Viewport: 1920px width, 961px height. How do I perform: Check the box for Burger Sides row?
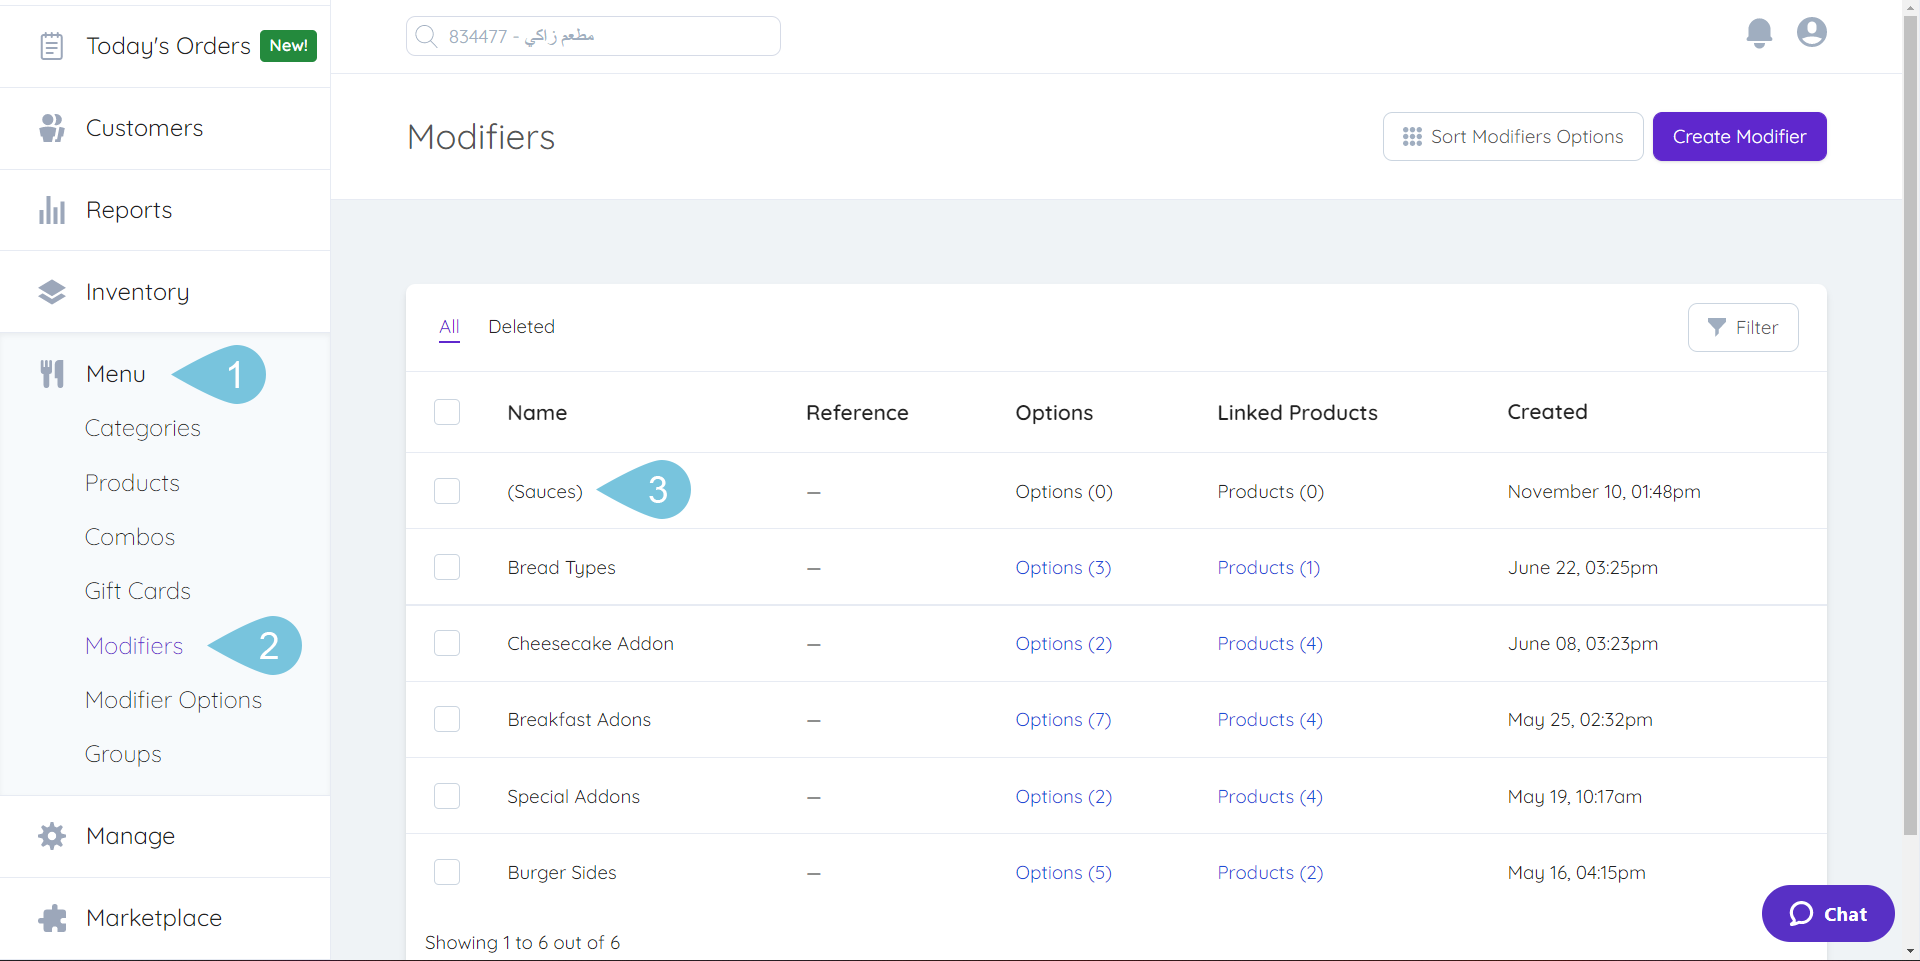[x=447, y=871]
